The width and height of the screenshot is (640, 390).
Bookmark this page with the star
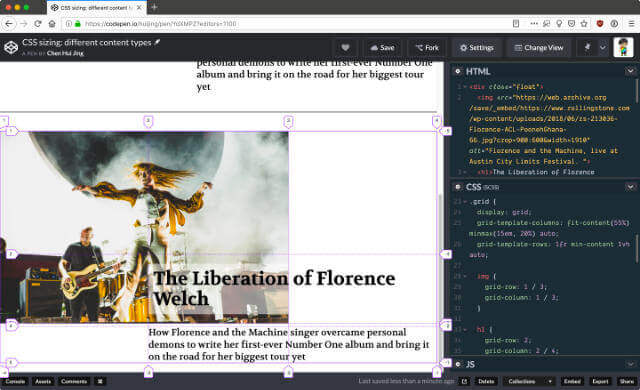click(x=584, y=24)
